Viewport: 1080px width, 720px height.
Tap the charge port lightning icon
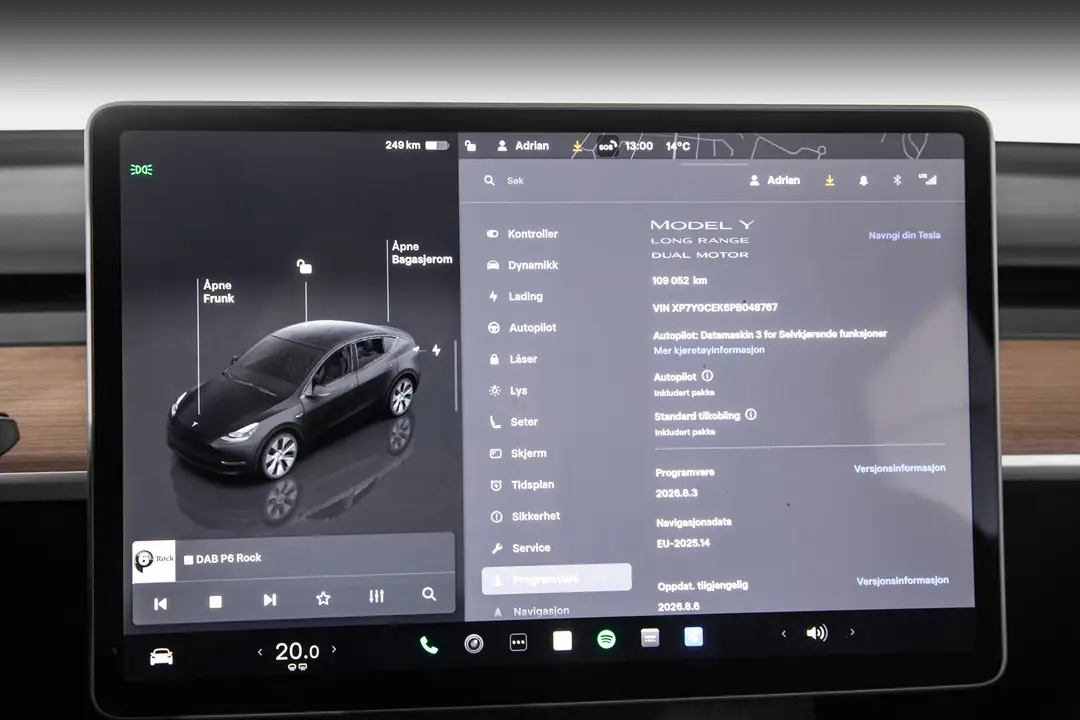pos(436,350)
